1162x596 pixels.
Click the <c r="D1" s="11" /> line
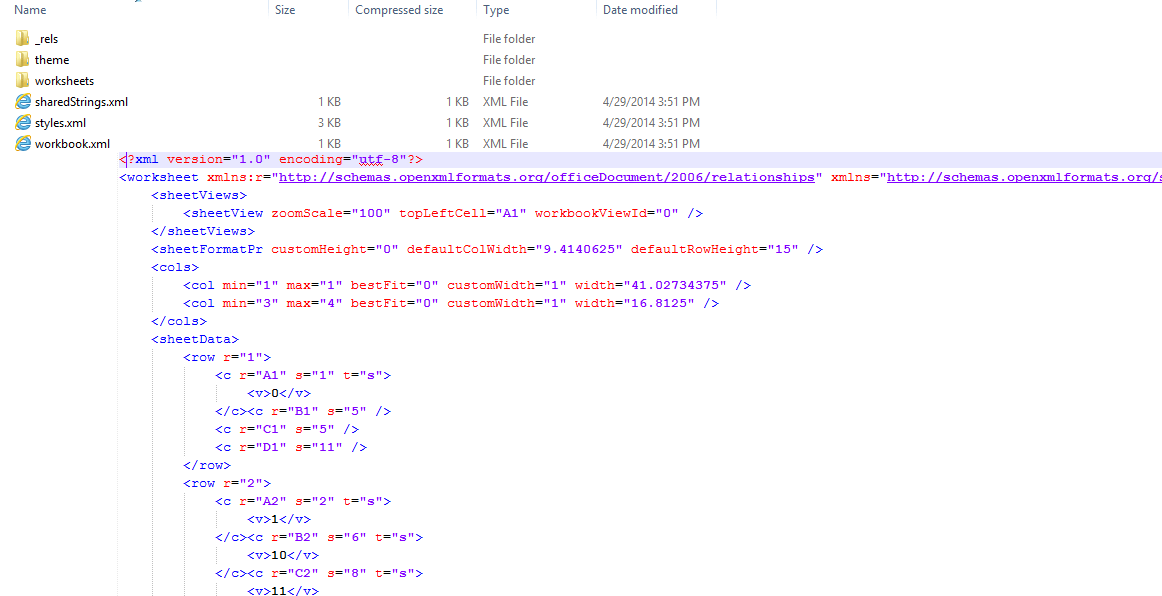(290, 447)
